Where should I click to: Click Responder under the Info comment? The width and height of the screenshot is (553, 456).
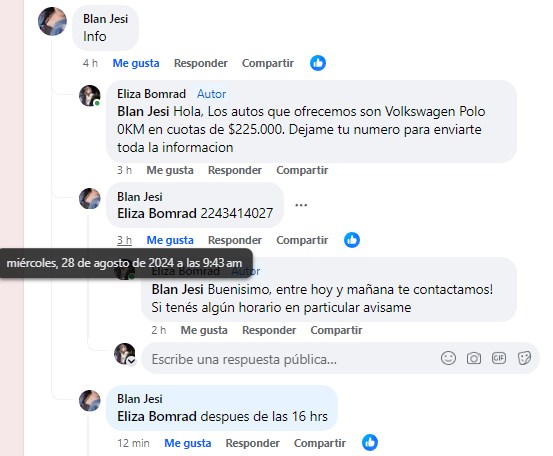point(201,63)
